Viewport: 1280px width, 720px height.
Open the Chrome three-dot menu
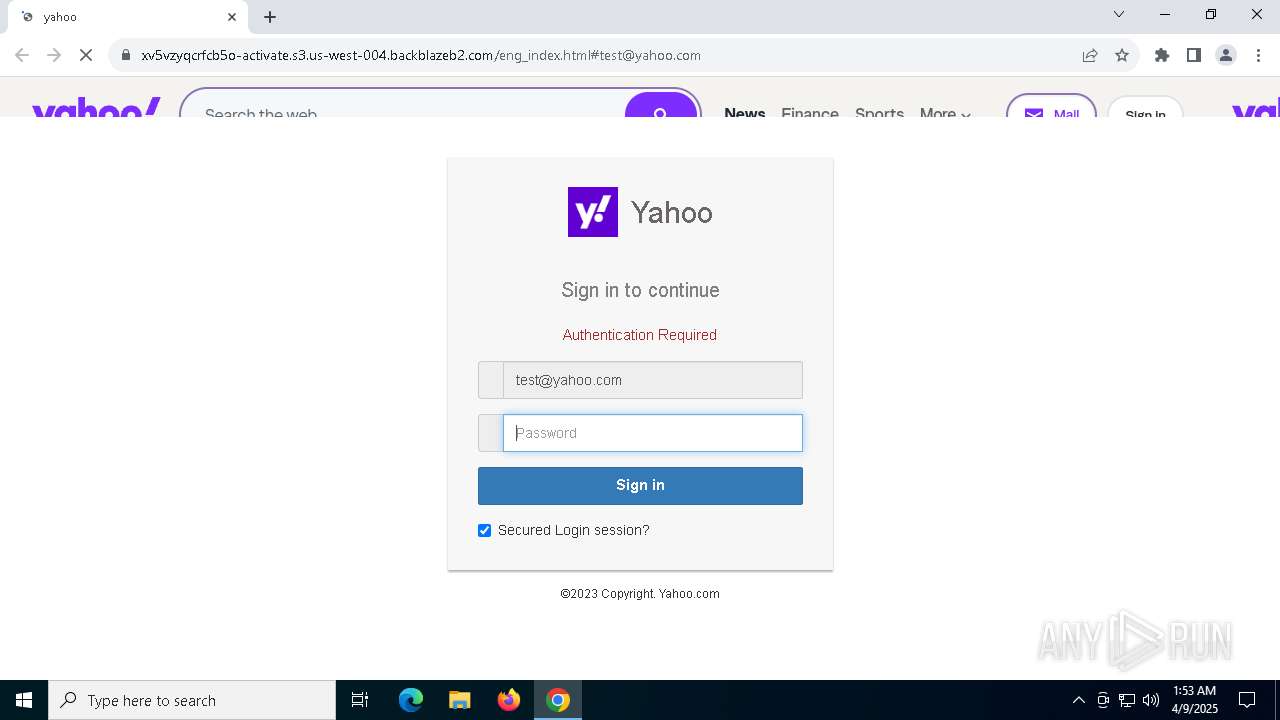click(x=1258, y=55)
